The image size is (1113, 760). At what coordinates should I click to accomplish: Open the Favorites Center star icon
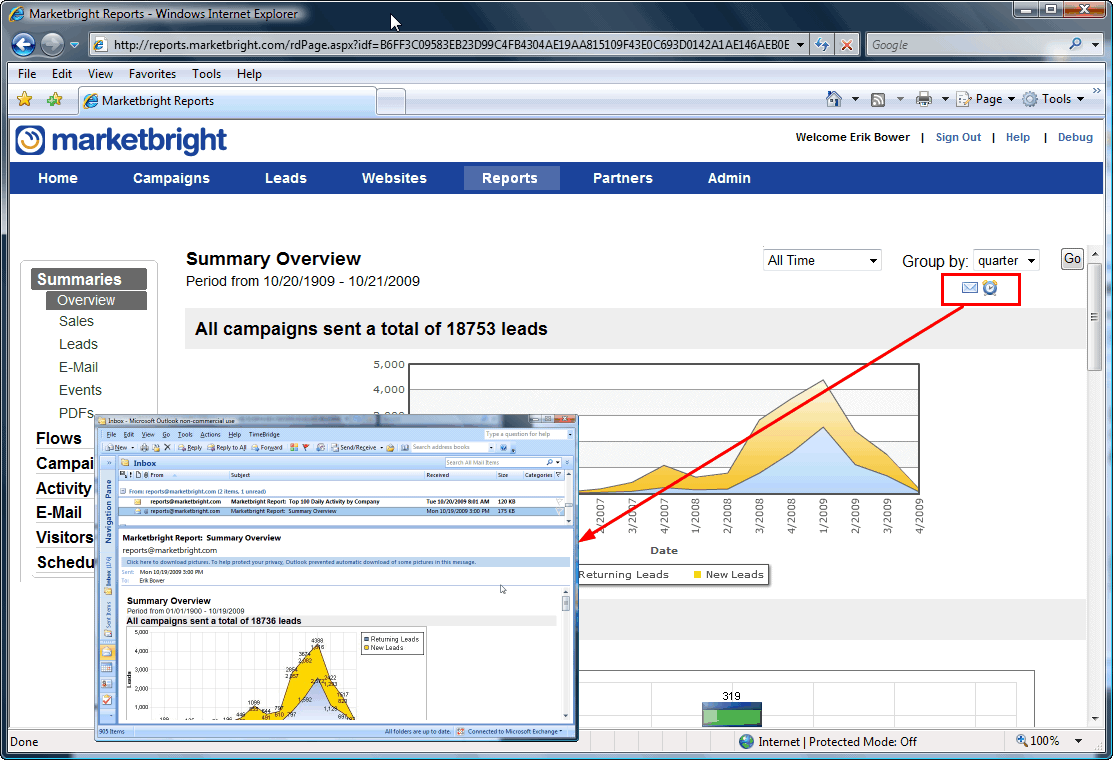25,99
